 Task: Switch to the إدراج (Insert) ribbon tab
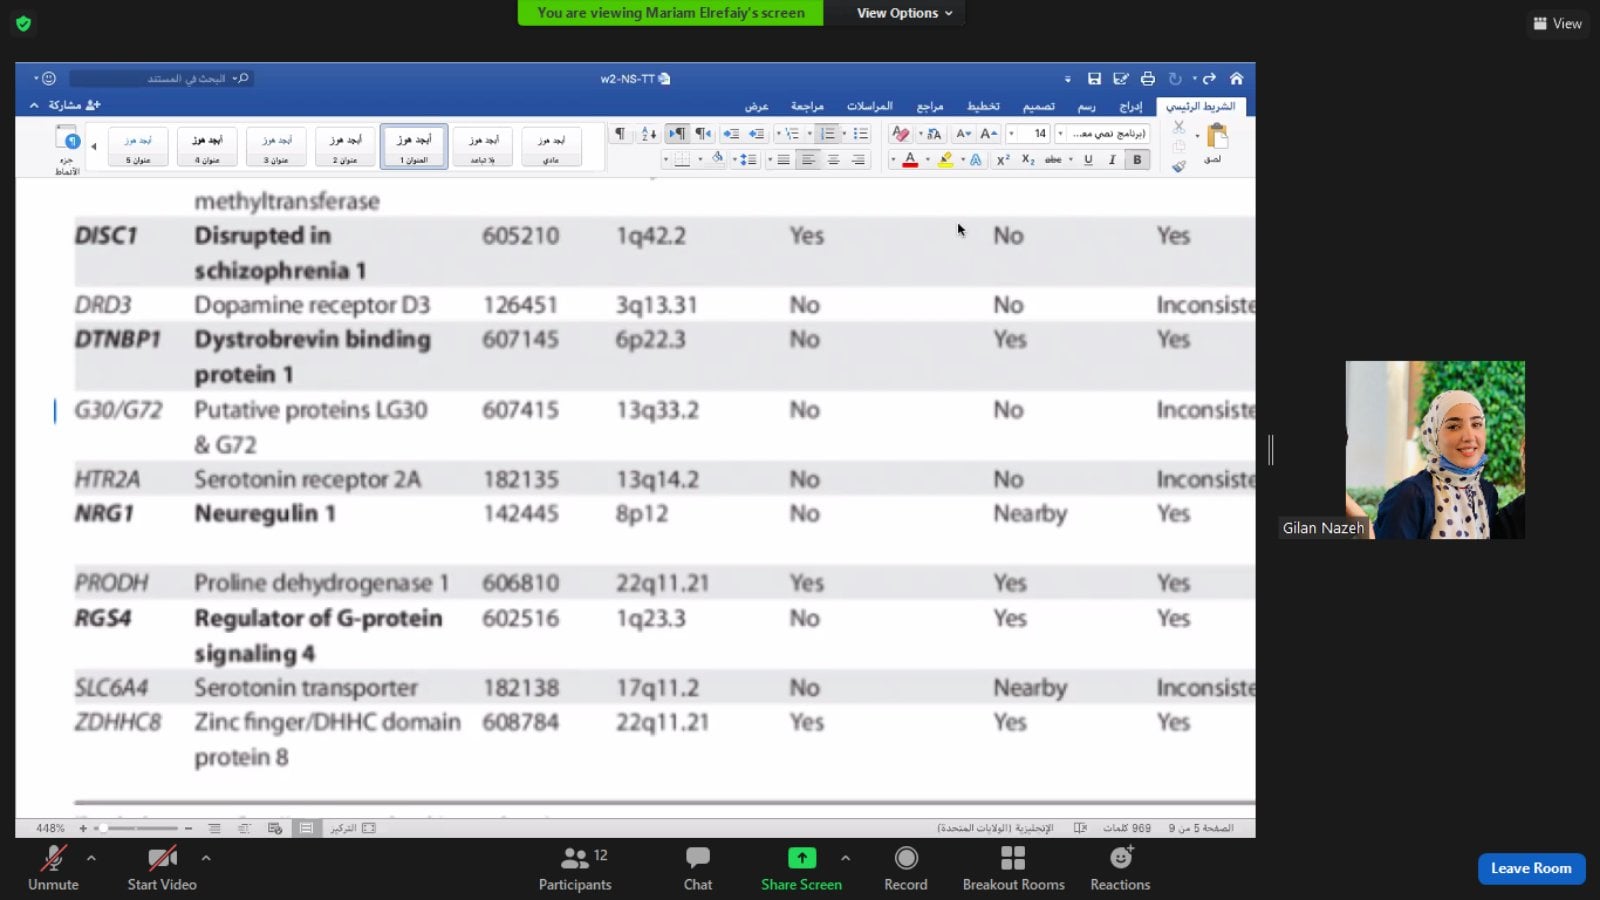pyautogui.click(x=1130, y=106)
